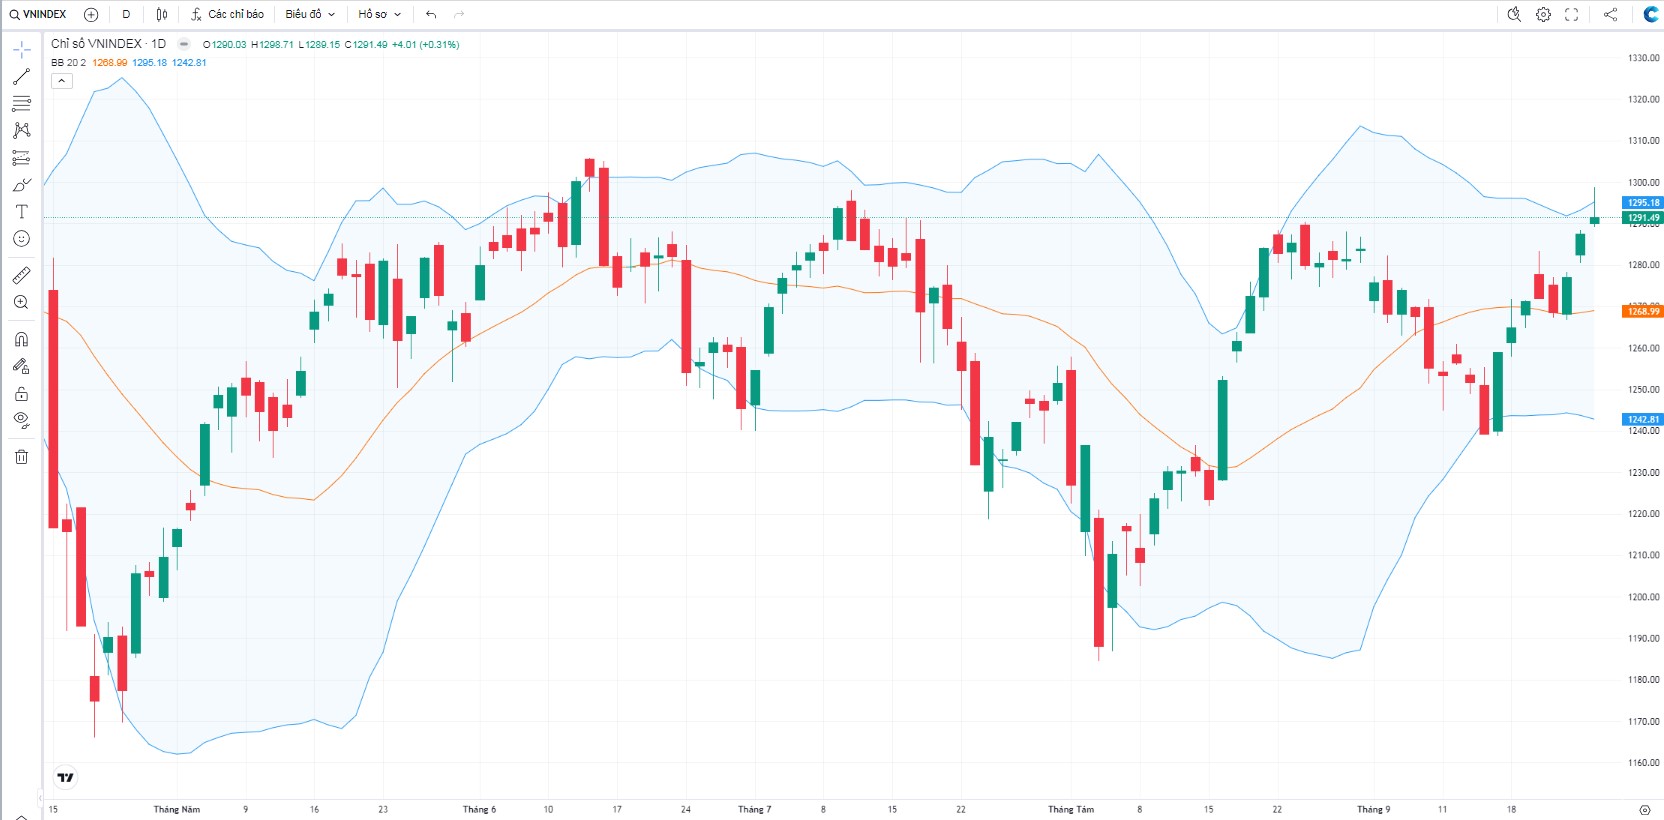Expand the Hồ sơ dropdown menu
Viewport: 1664px width, 820px height.
point(379,14)
